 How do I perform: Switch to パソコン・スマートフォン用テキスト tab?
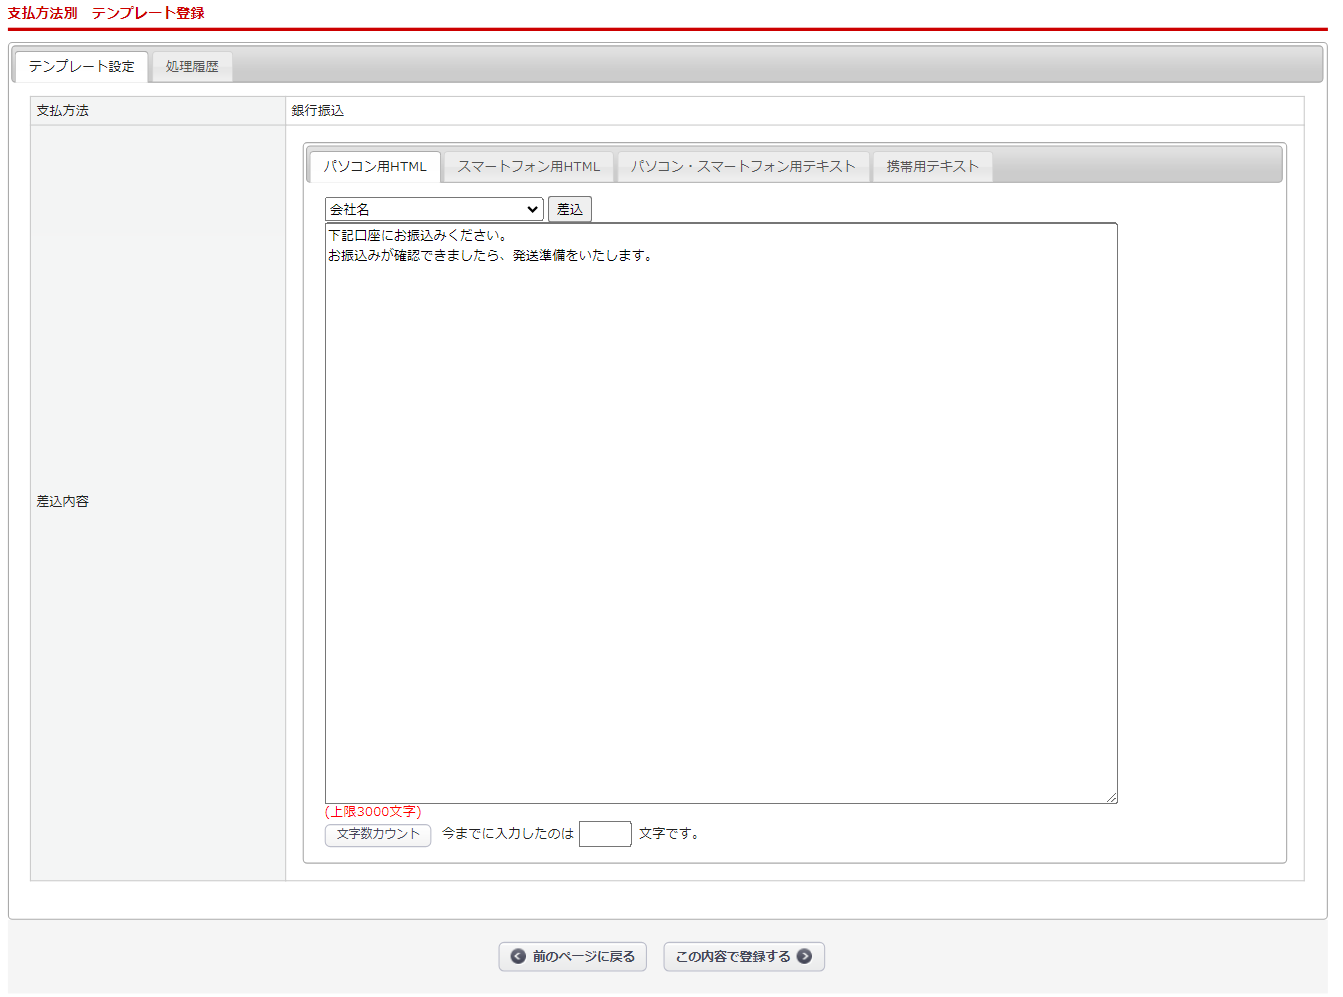[743, 167]
